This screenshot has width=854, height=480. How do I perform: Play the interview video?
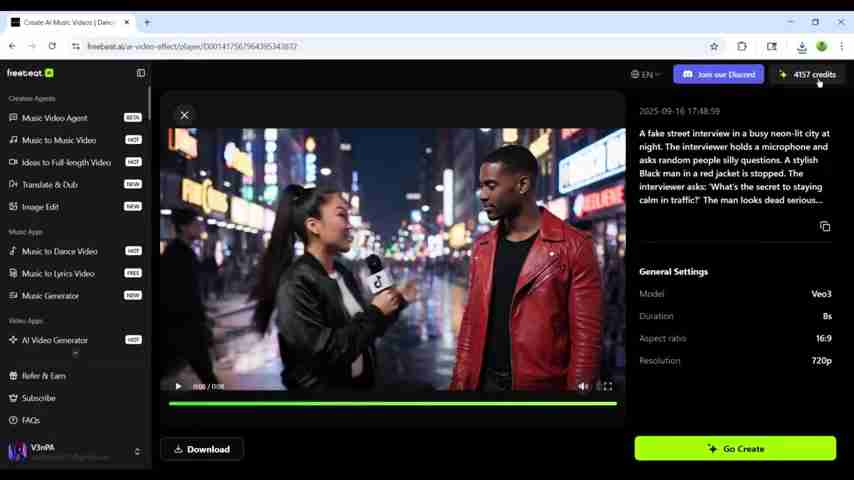point(178,386)
